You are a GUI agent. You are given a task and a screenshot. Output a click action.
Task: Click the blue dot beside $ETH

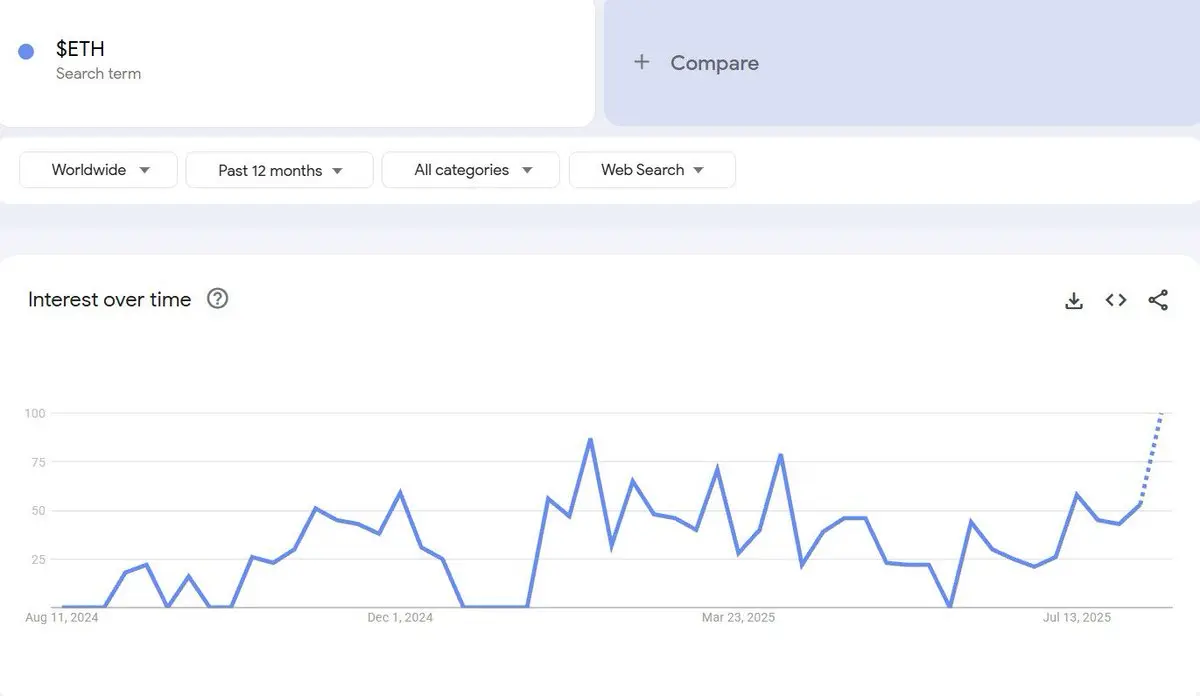coord(27,52)
